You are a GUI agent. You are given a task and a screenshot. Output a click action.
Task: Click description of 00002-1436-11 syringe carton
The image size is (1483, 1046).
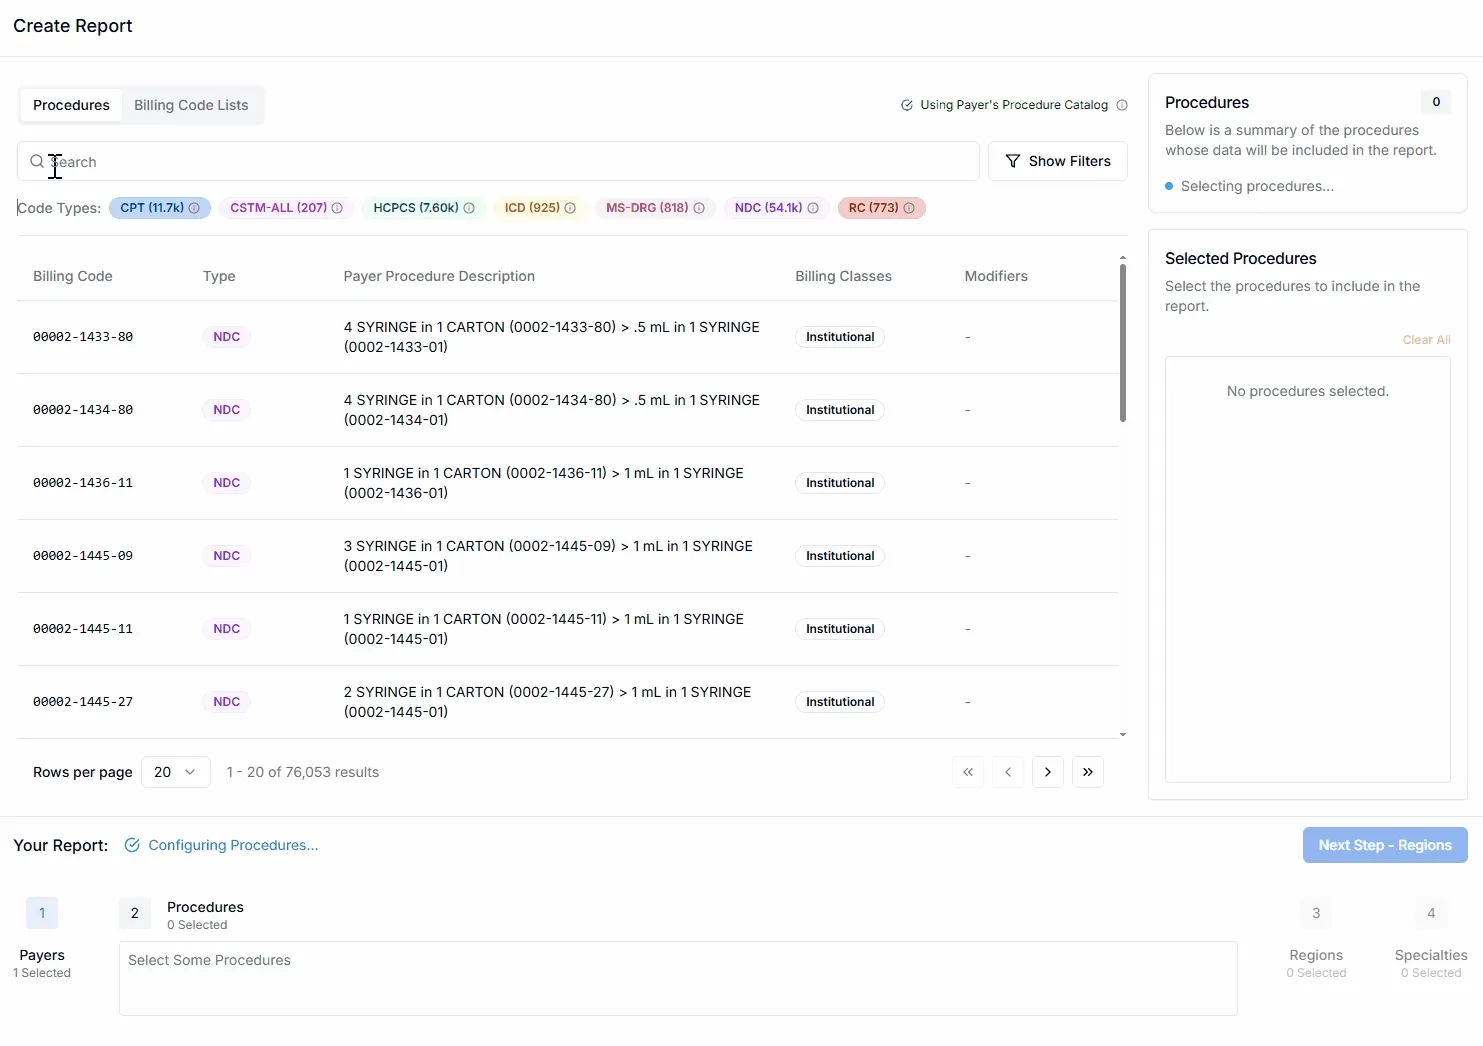(544, 483)
